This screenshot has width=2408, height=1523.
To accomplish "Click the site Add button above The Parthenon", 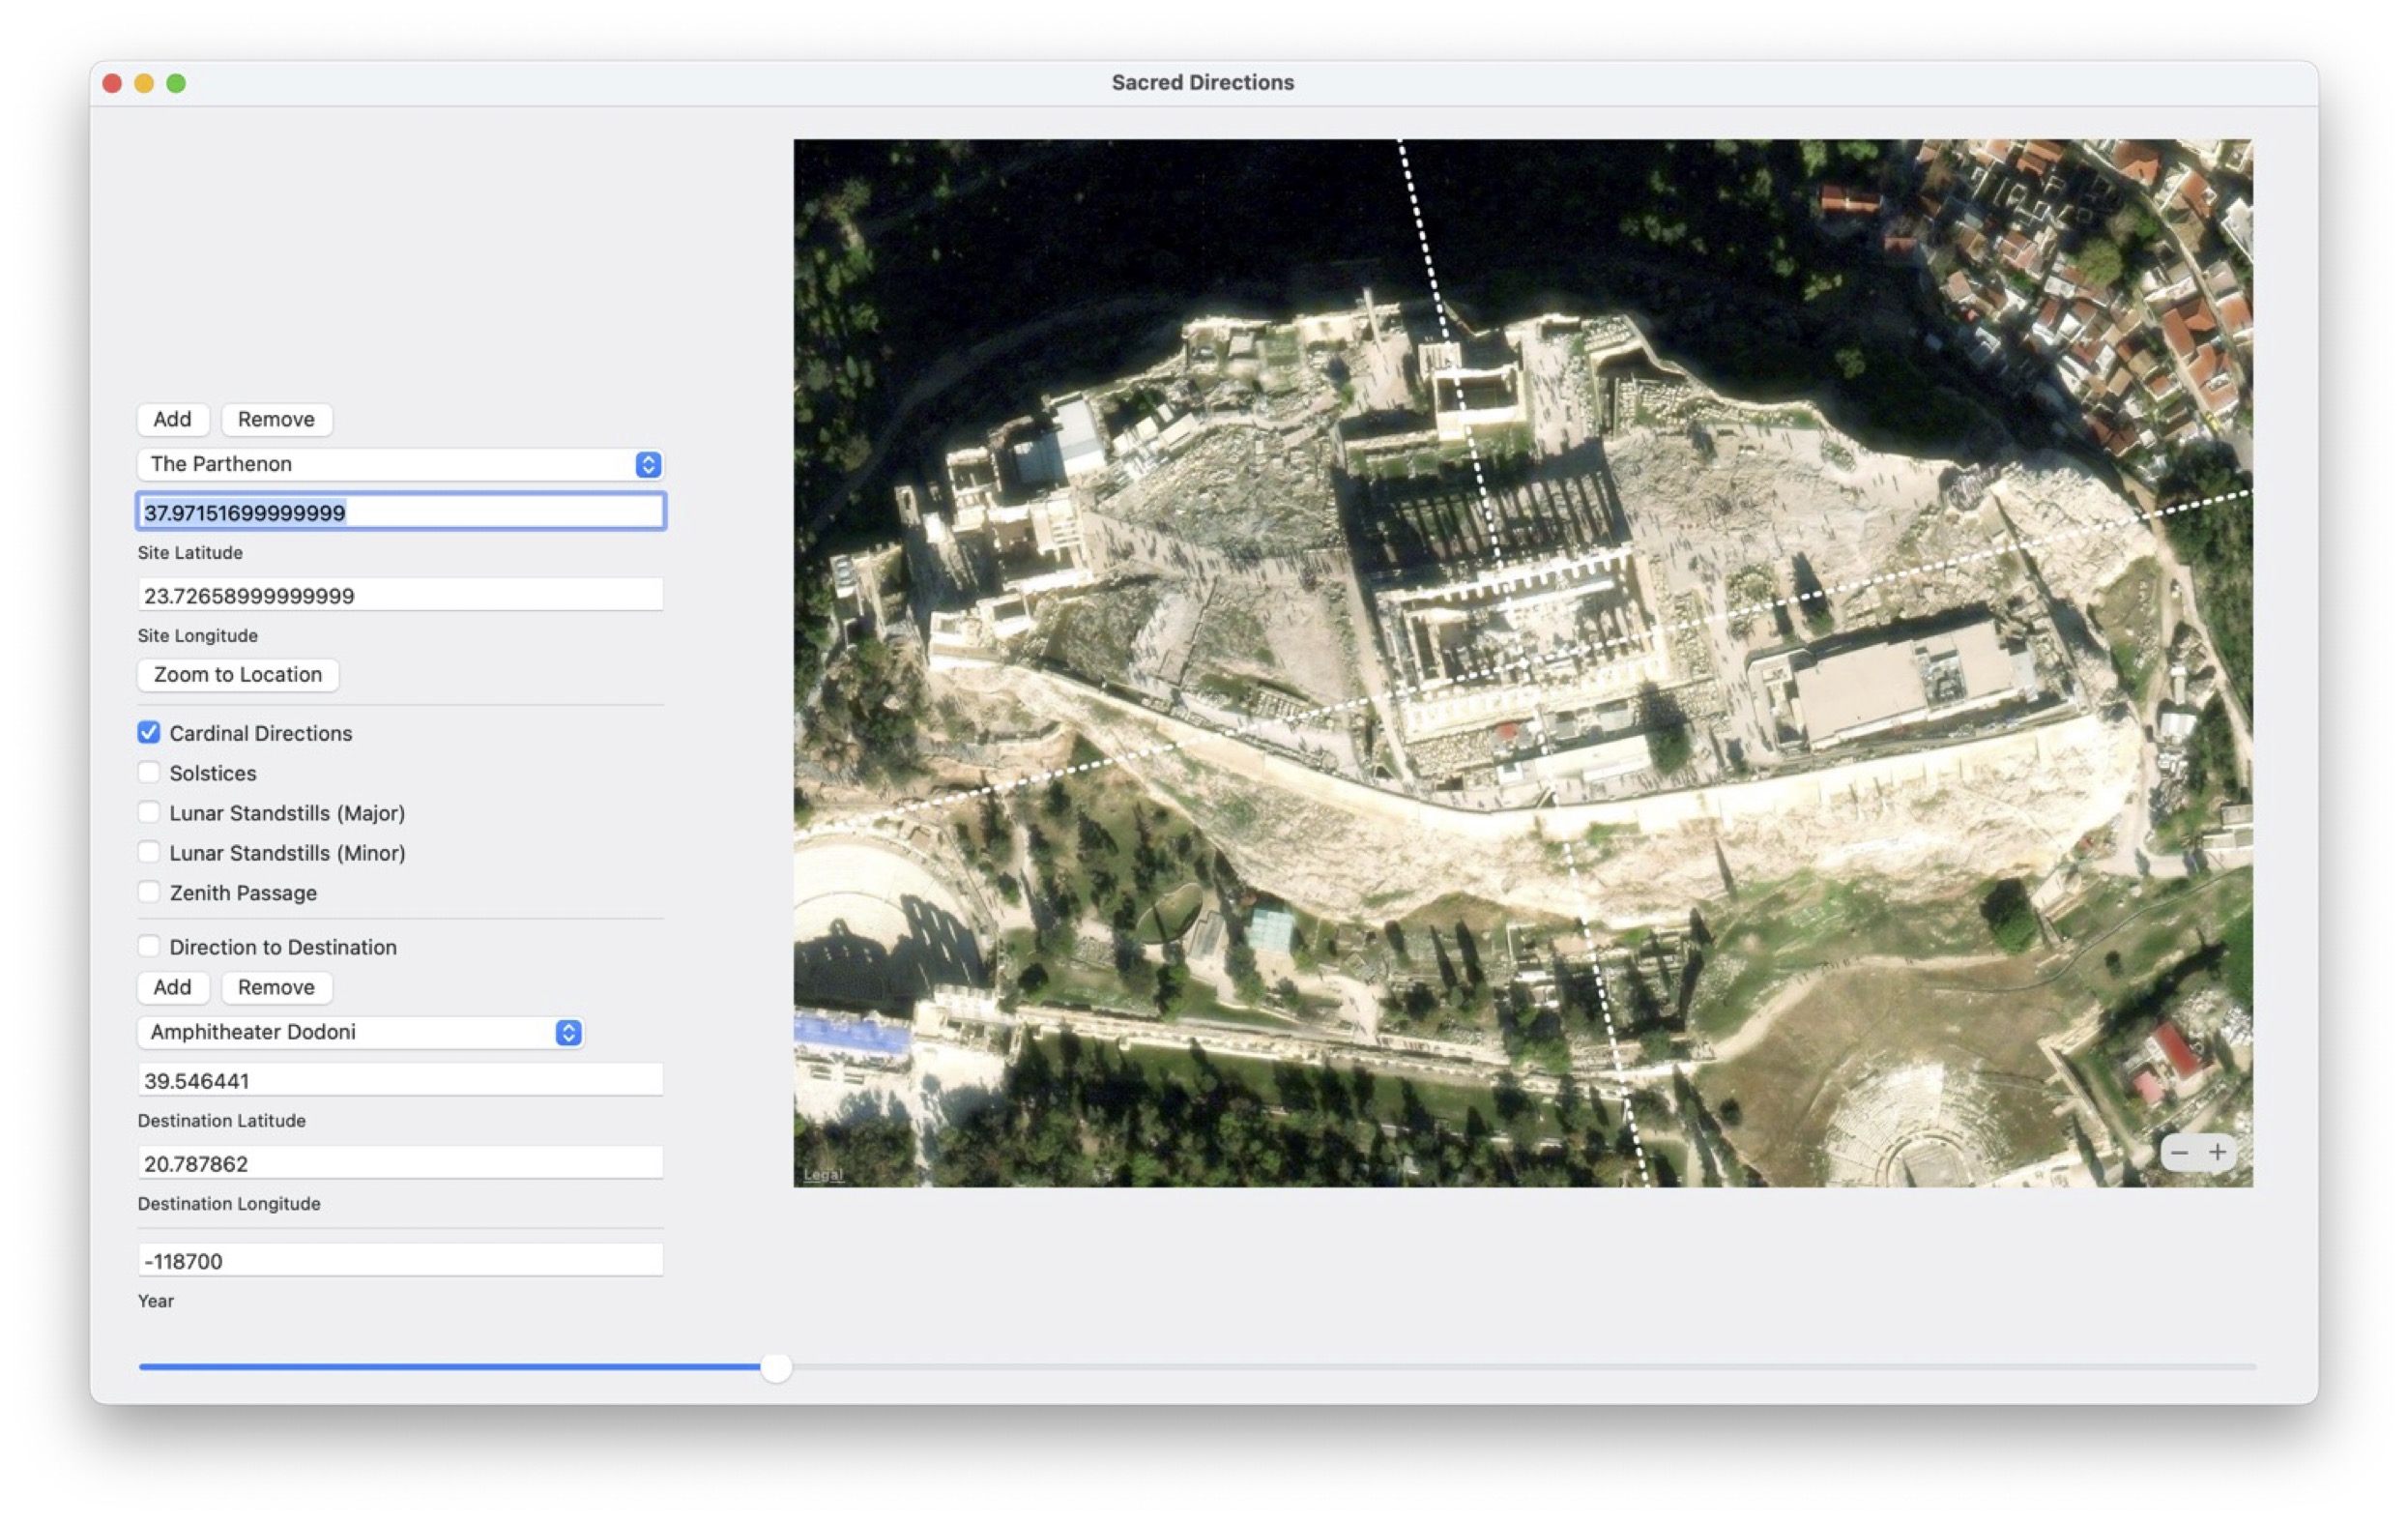I will point(172,419).
